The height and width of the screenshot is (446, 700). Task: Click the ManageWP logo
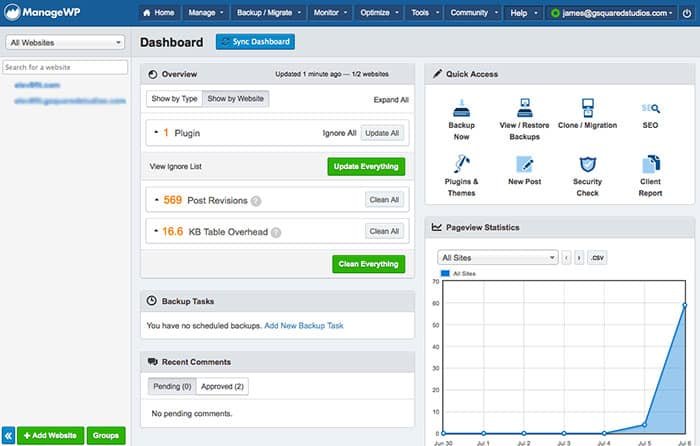point(42,12)
